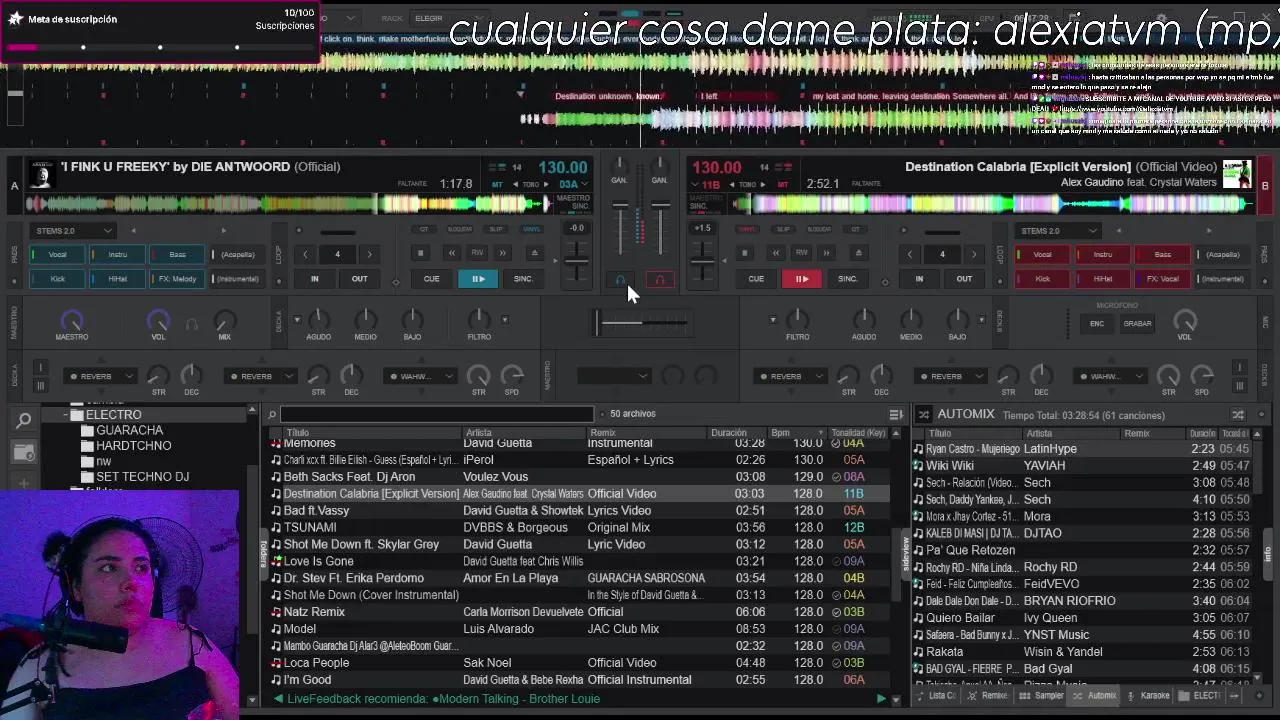1280x720 pixels.
Task: Click the microphone ENC button
Action: tap(1097, 324)
